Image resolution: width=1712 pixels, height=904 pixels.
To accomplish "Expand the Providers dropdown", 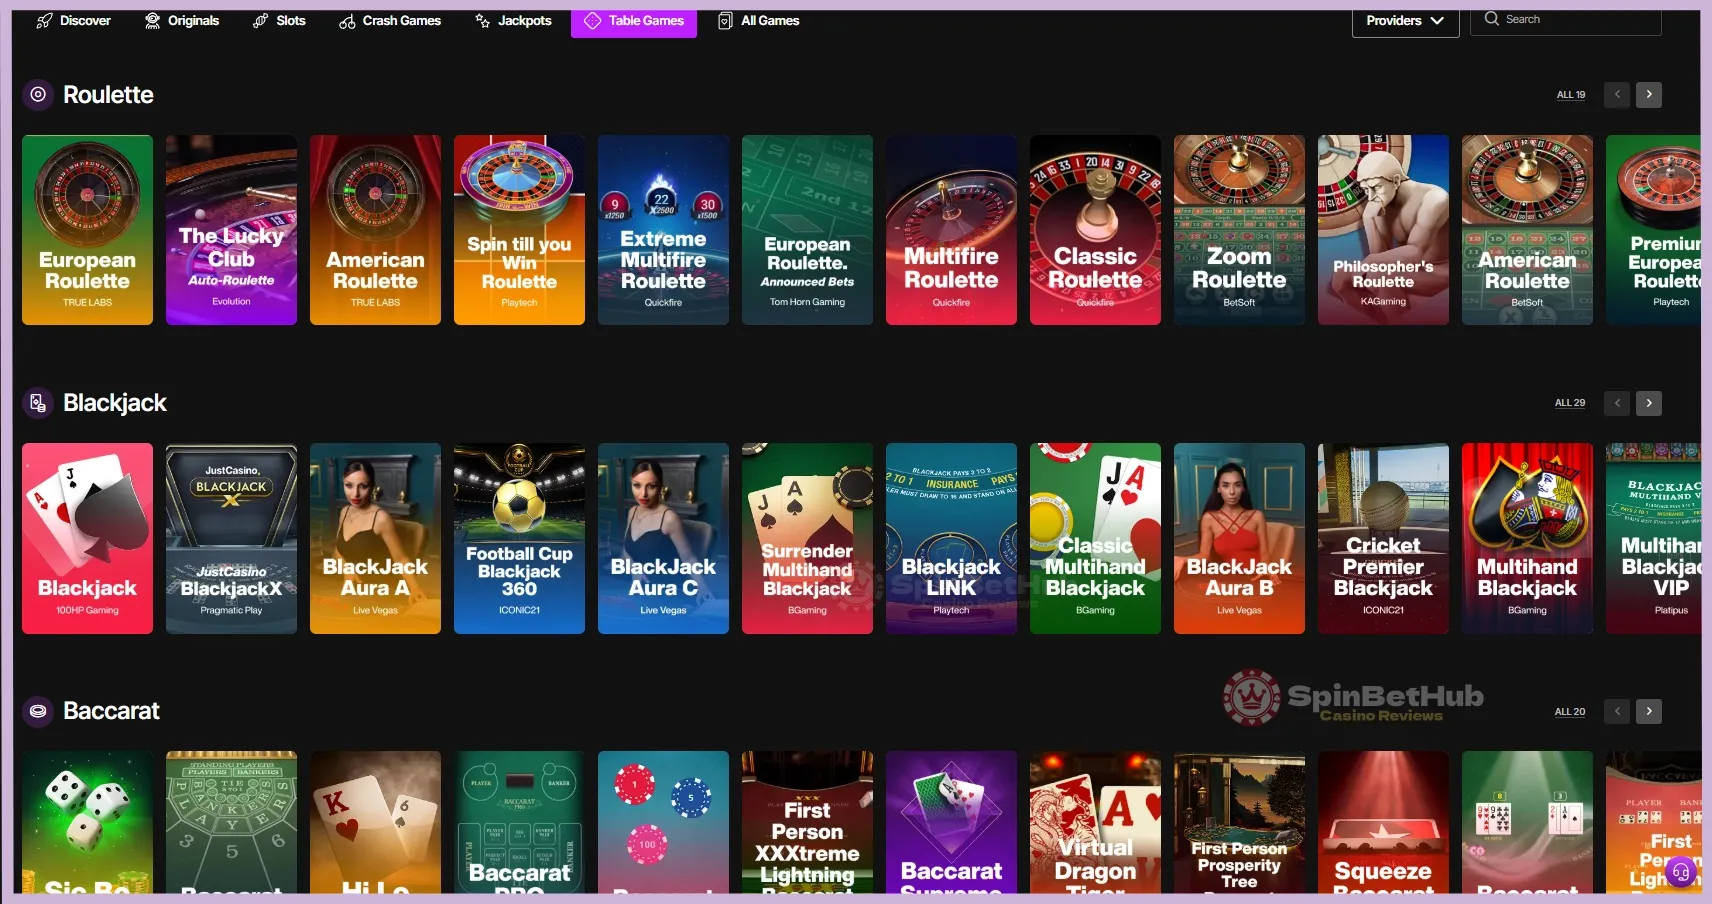I will [1405, 21].
